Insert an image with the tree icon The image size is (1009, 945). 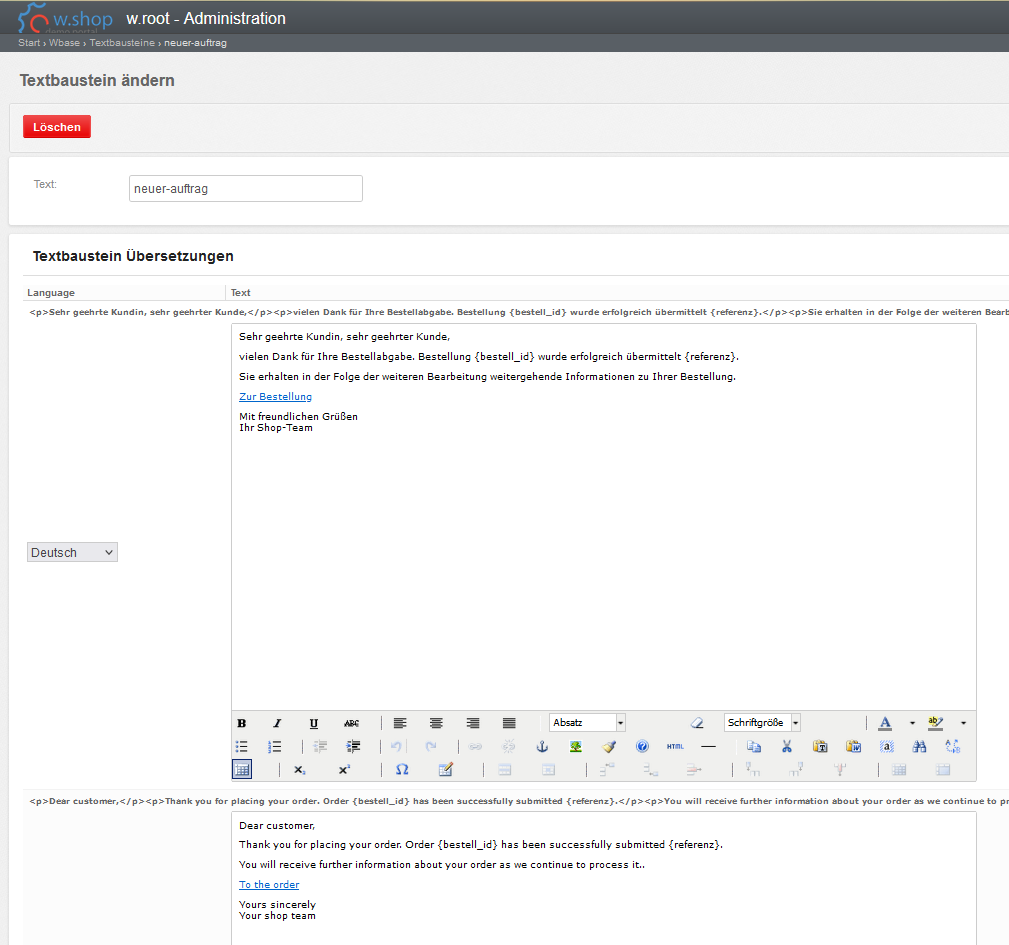click(576, 746)
